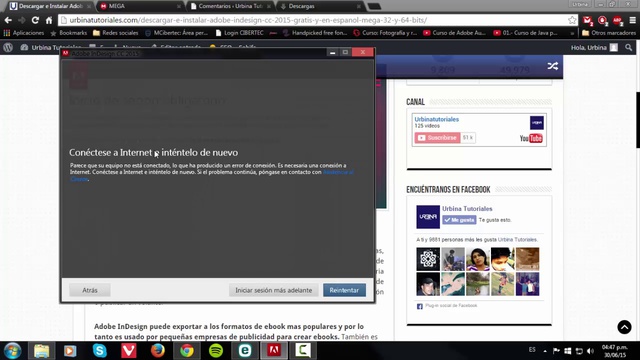Screen dimensions: 640x360
Task: Open Vivaldi from the taskbar
Action: [128, 351]
